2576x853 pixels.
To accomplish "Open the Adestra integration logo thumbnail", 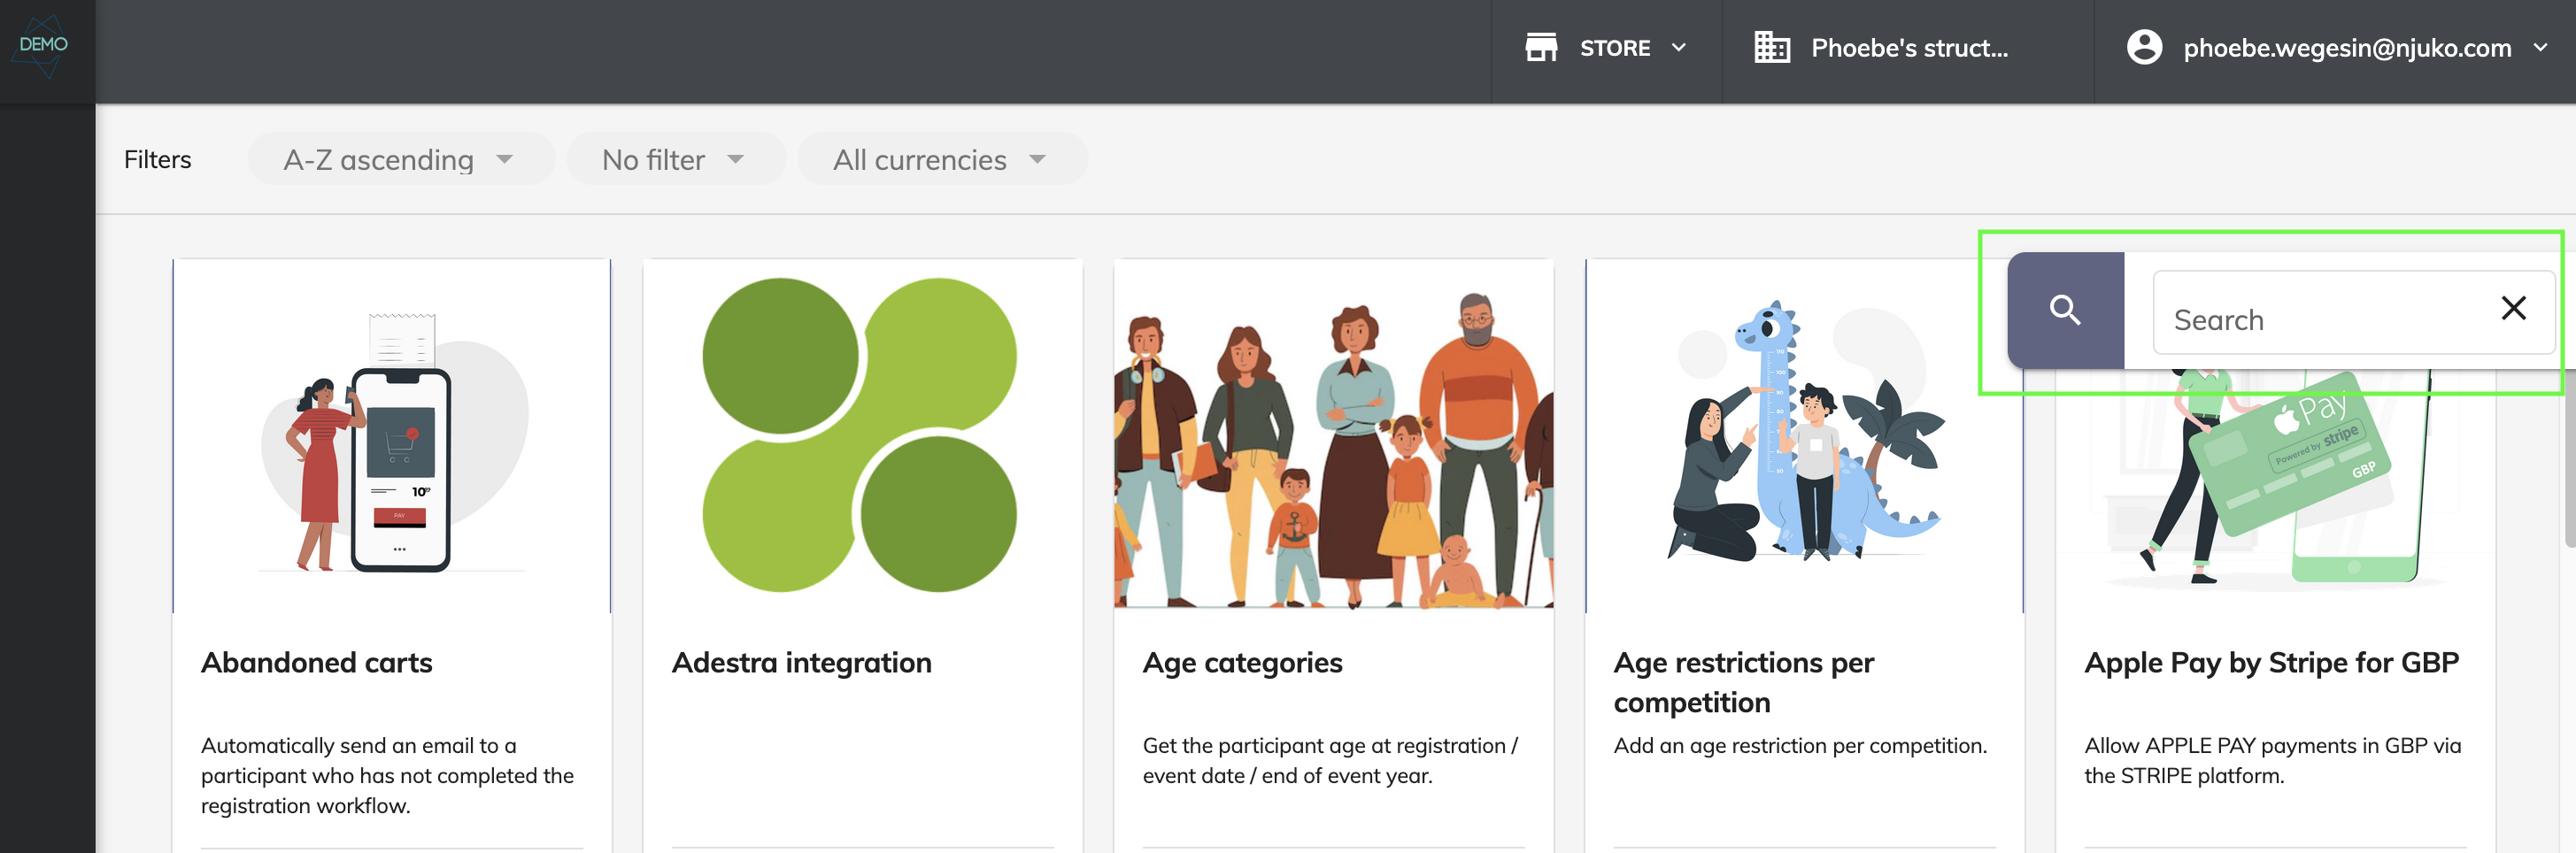I will pos(862,436).
